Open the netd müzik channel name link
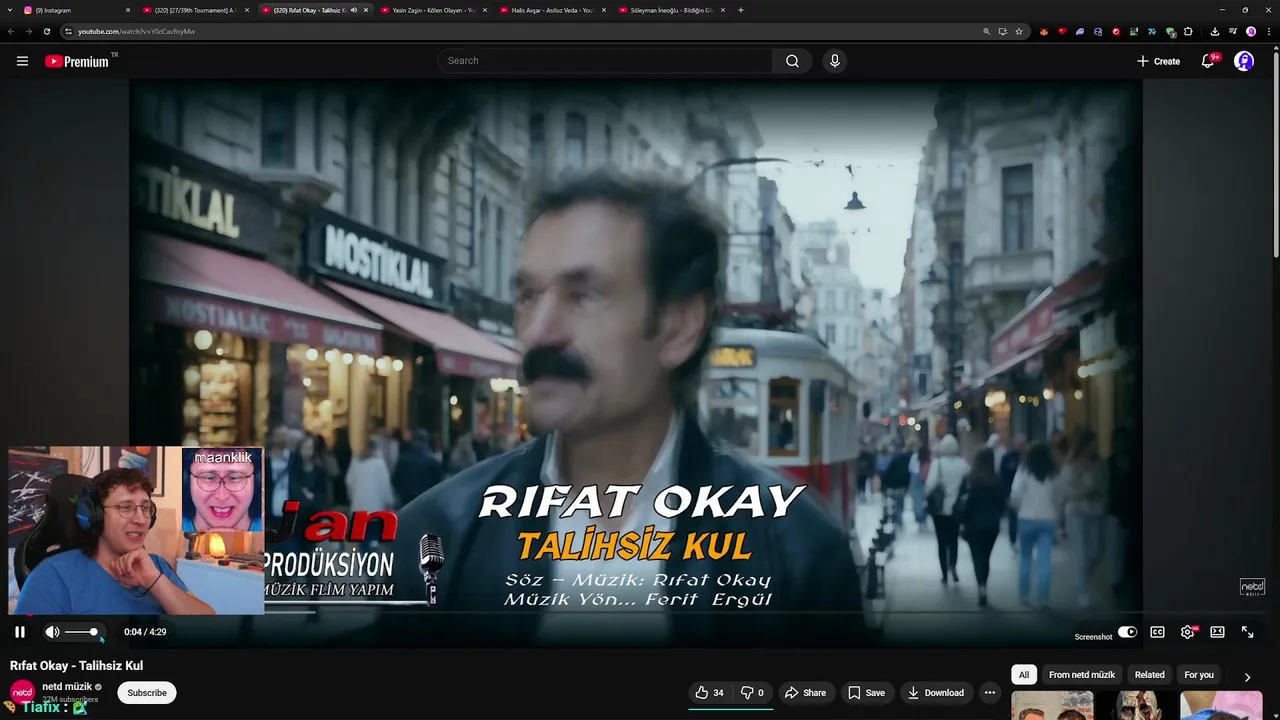The width and height of the screenshot is (1280, 720). [x=67, y=687]
